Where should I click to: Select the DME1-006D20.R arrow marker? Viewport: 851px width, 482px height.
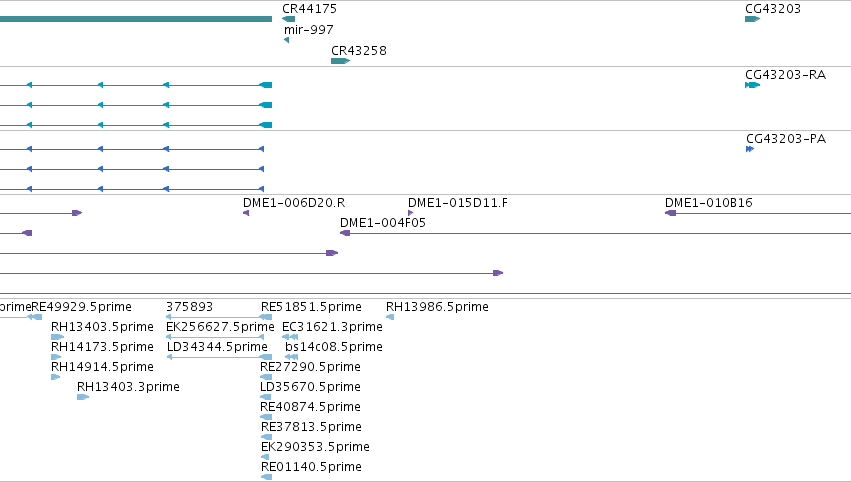pyautogui.click(x=246, y=213)
